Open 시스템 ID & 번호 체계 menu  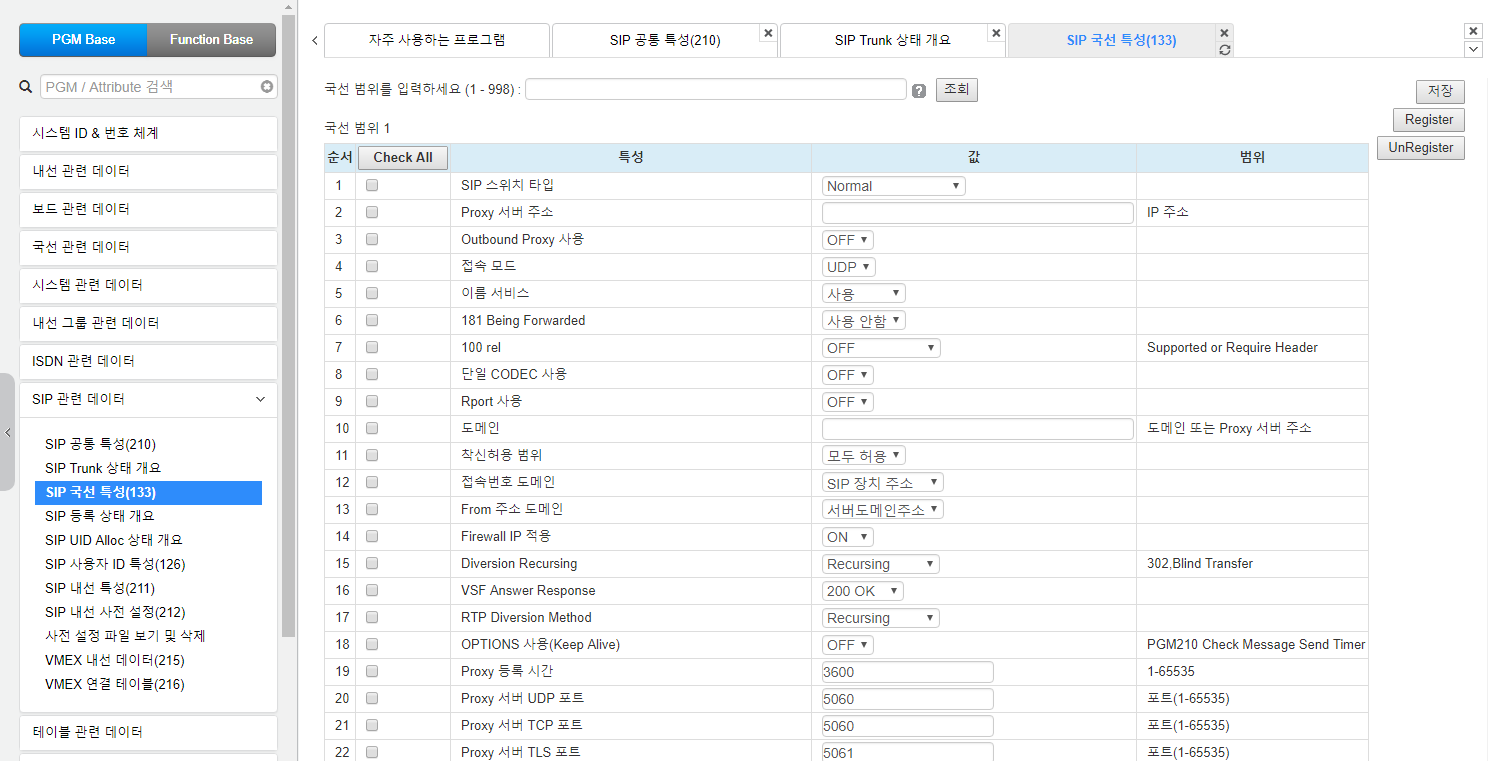(x=148, y=133)
